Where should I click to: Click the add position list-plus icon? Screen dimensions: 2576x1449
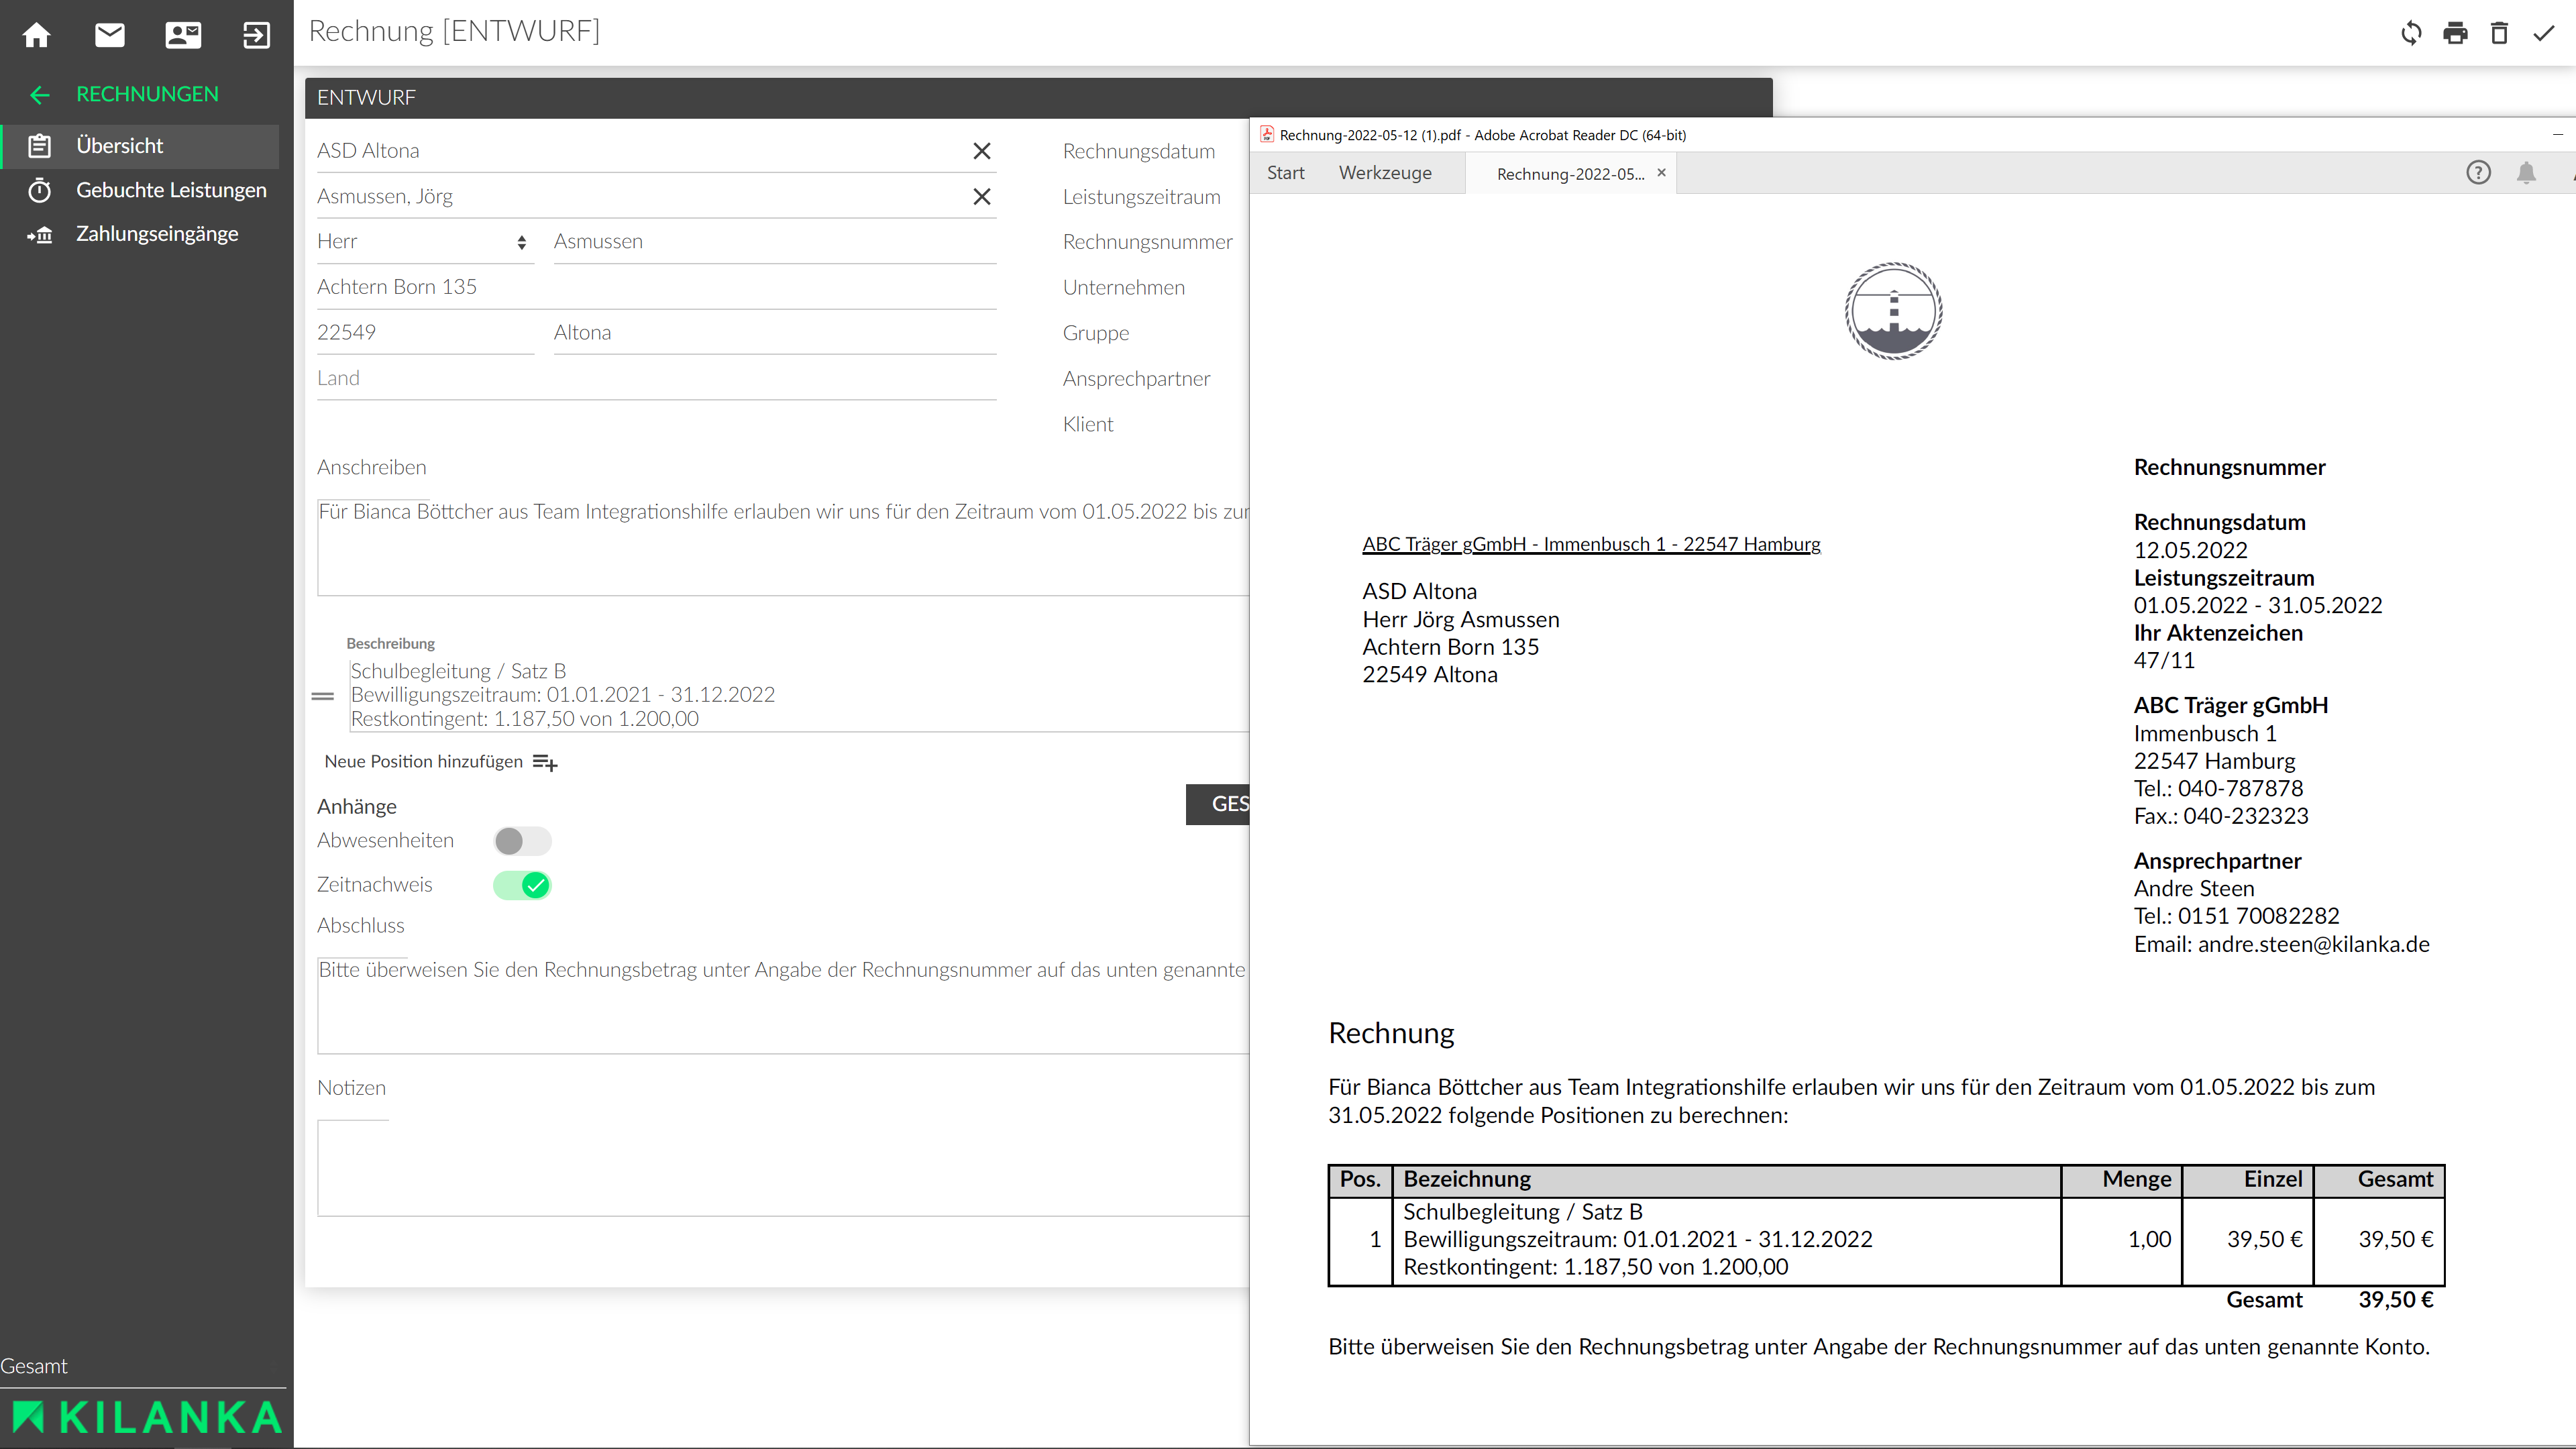[545, 763]
